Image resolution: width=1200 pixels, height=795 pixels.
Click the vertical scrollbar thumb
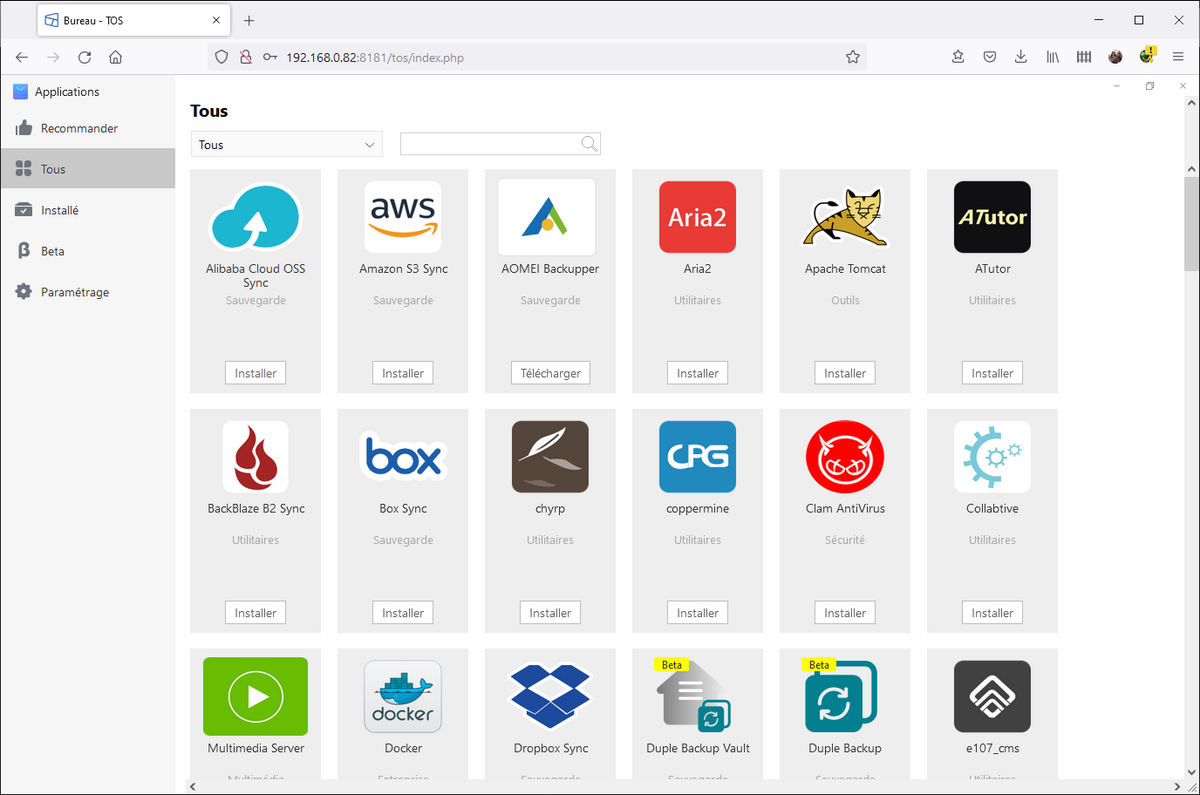[1190, 224]
